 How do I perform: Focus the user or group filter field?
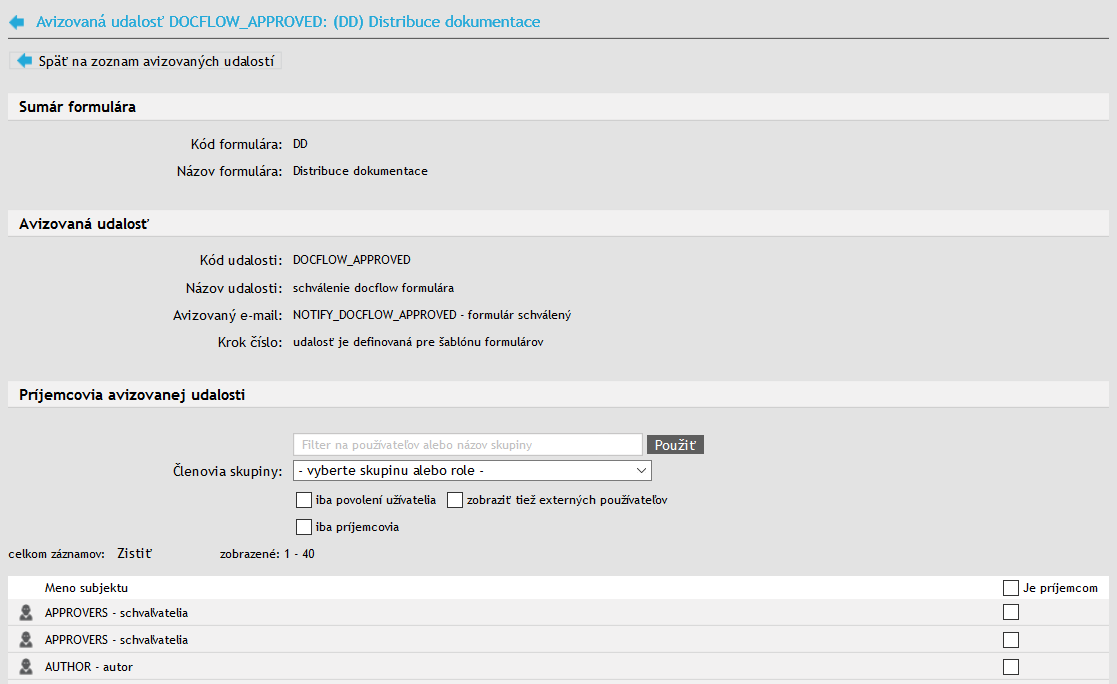[467, 445]
